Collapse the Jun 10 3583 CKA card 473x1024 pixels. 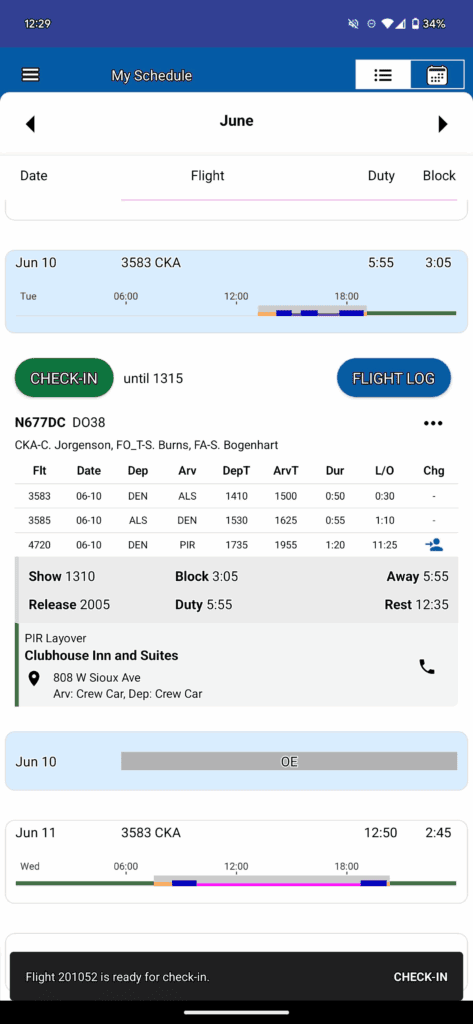tap(236, 291)
